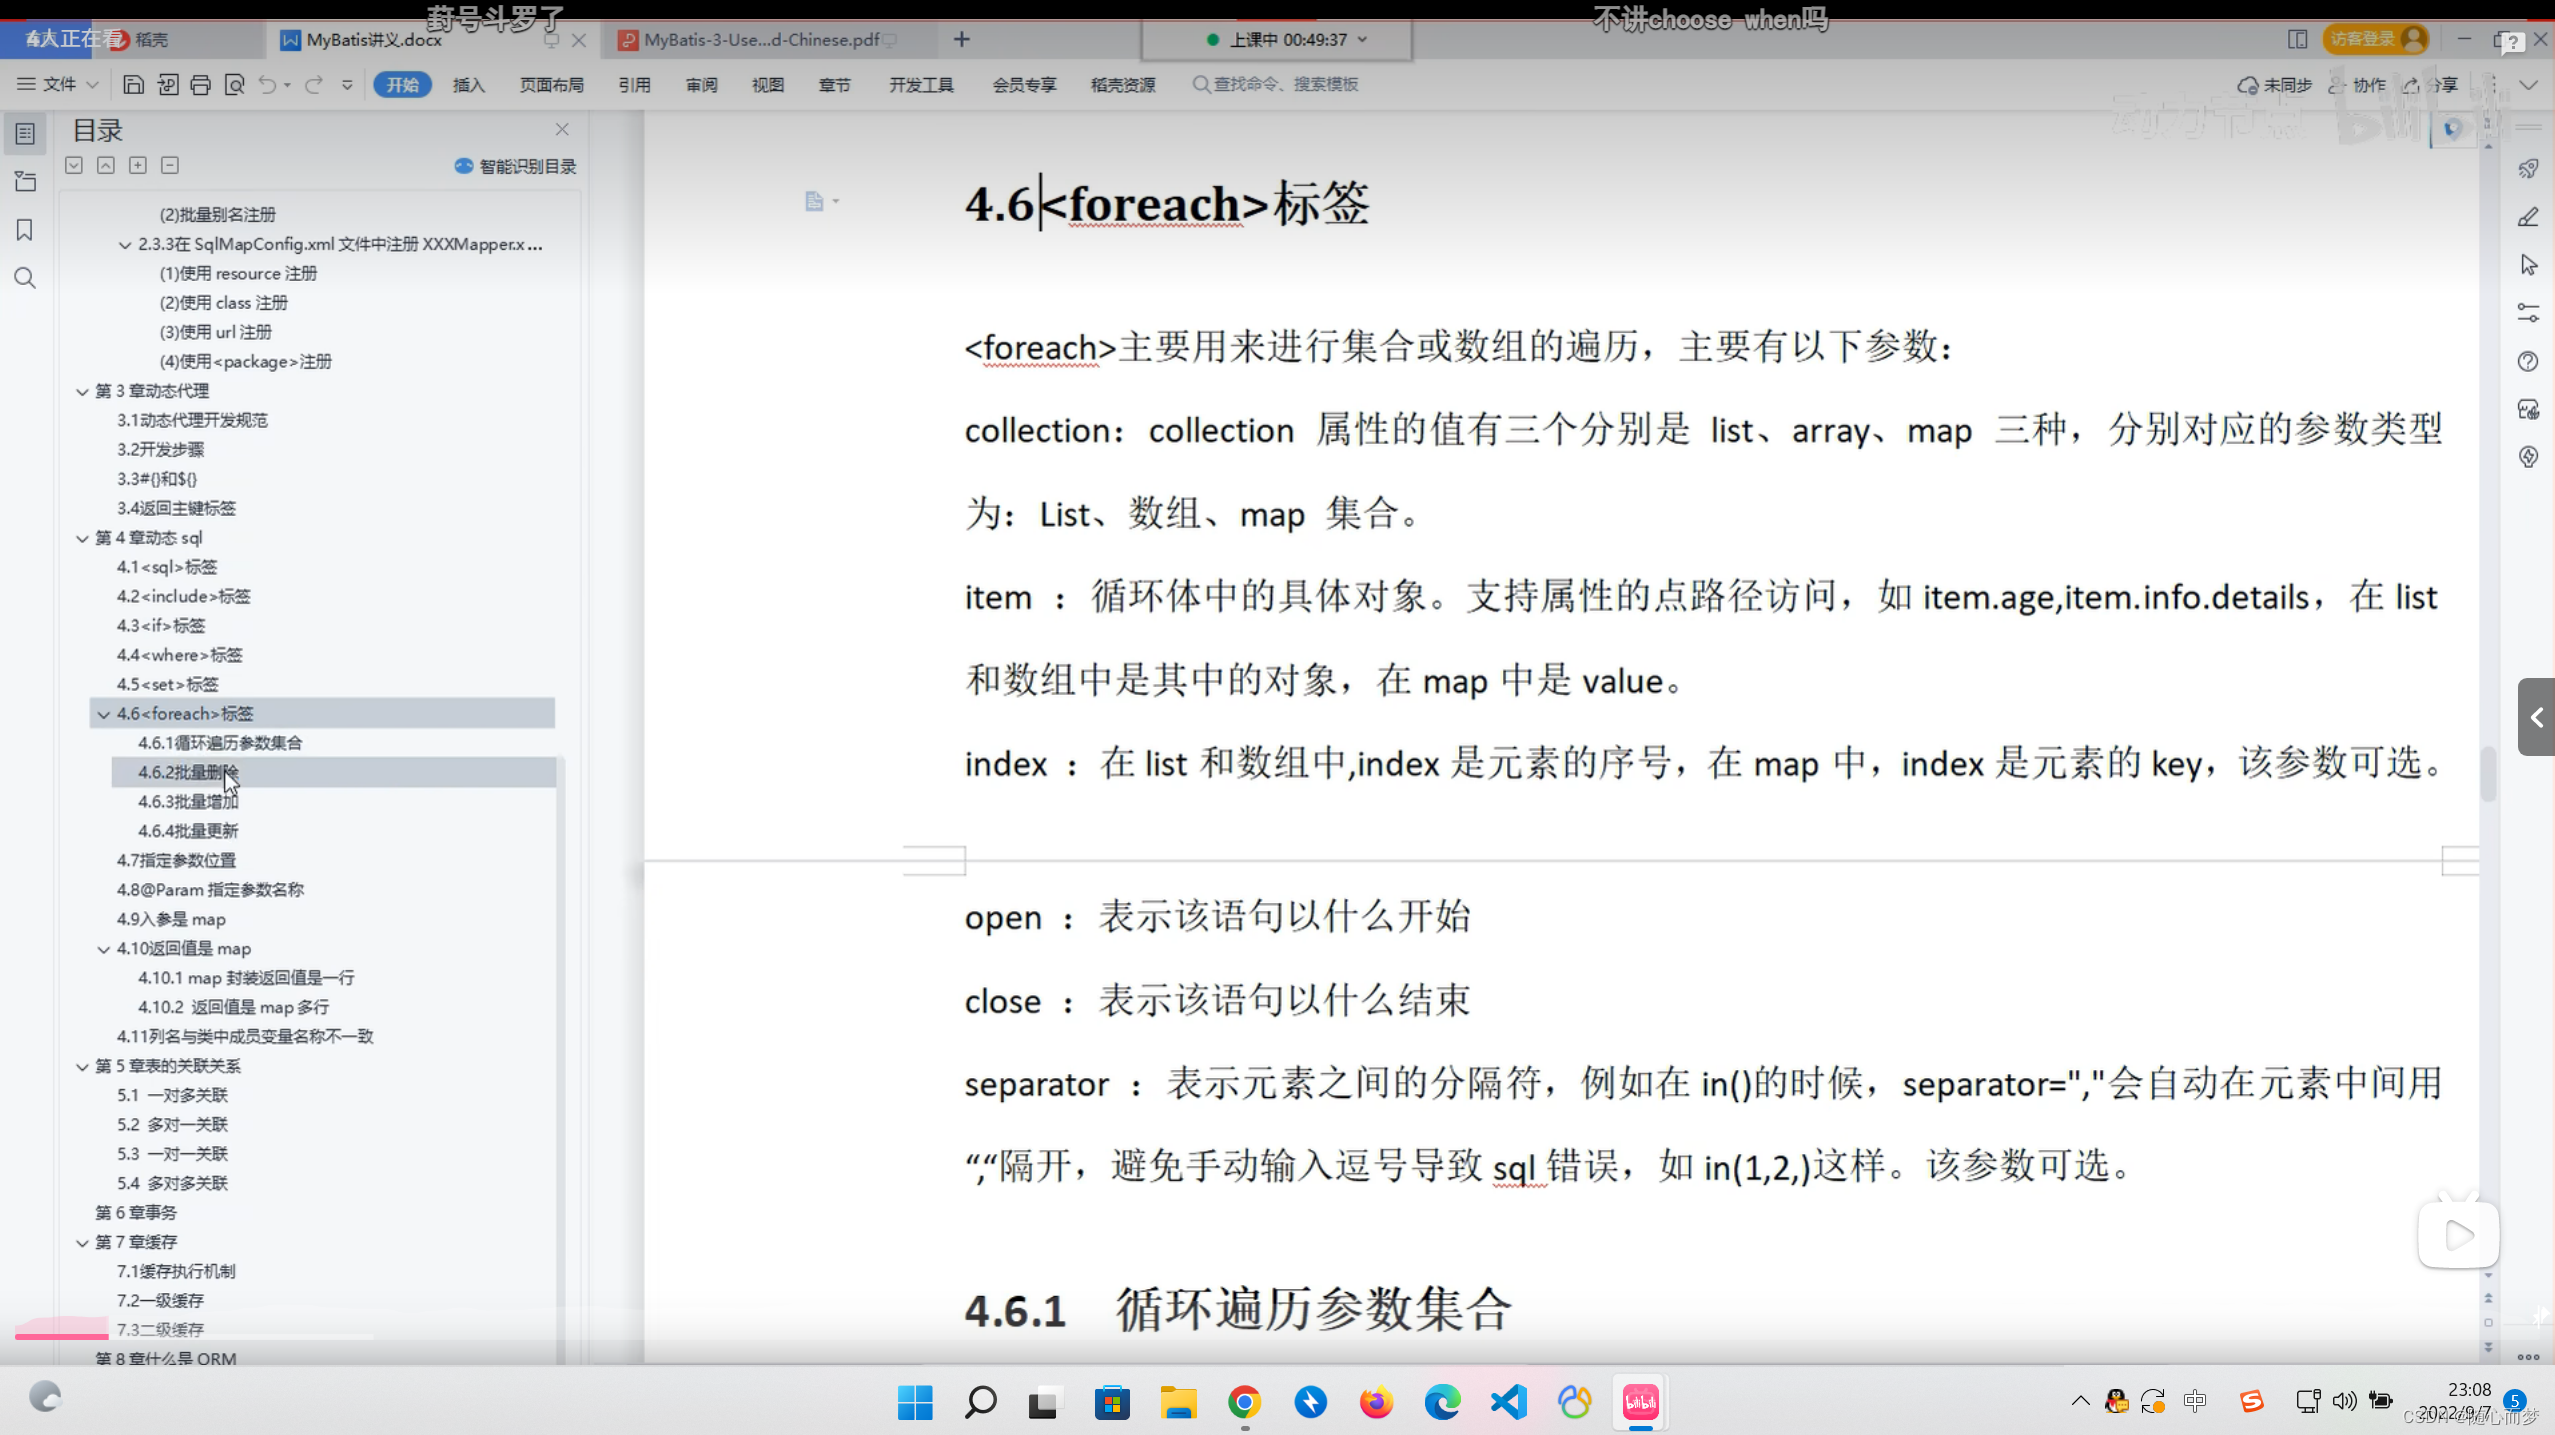Open the Search sidebar icon
This screenshot has width=2555, height=1435.
pos(25,278)
